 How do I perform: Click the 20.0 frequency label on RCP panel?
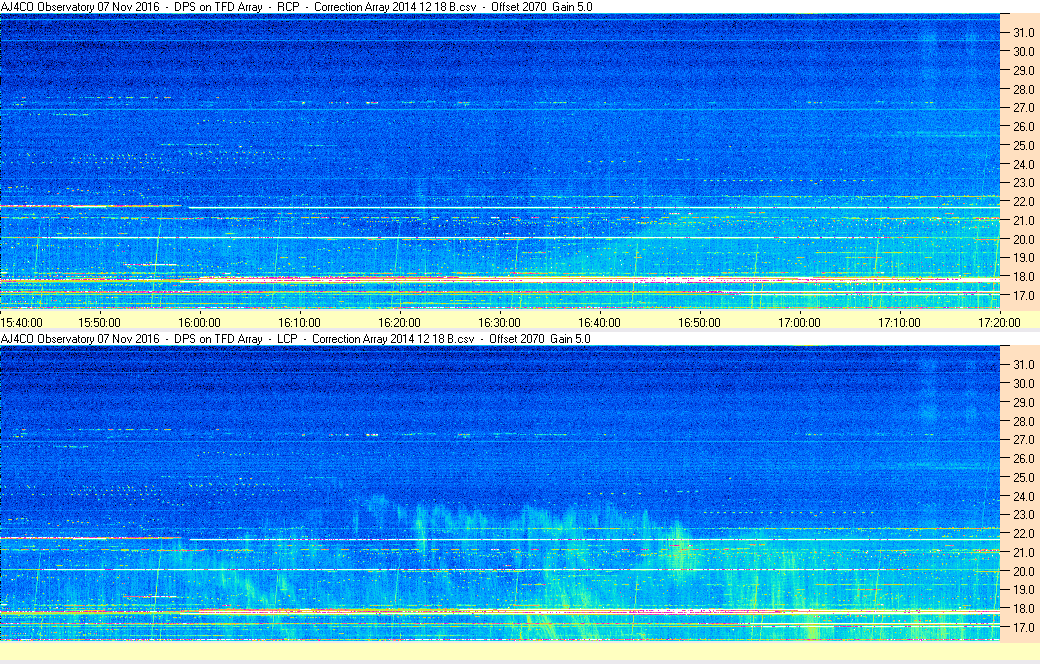(1023, 239)
